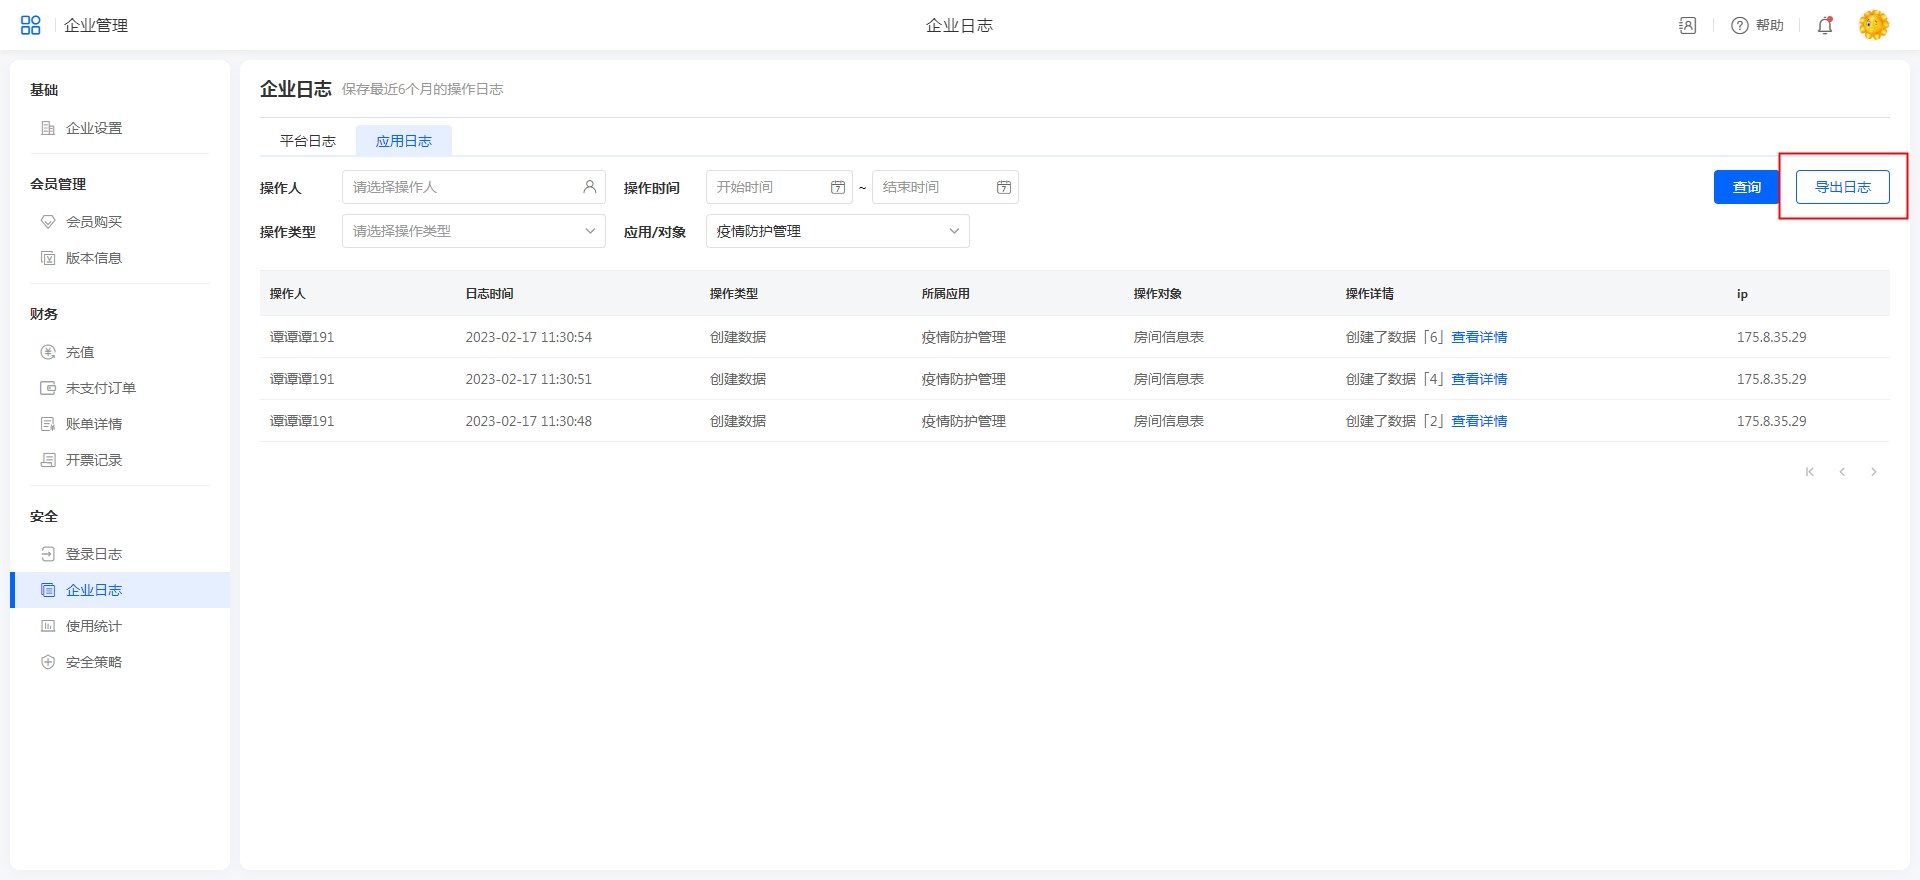Screen dimensions: 1920x880
Task: Click the app grid icon beside 企业管理
Action: (x=30, y=25)
